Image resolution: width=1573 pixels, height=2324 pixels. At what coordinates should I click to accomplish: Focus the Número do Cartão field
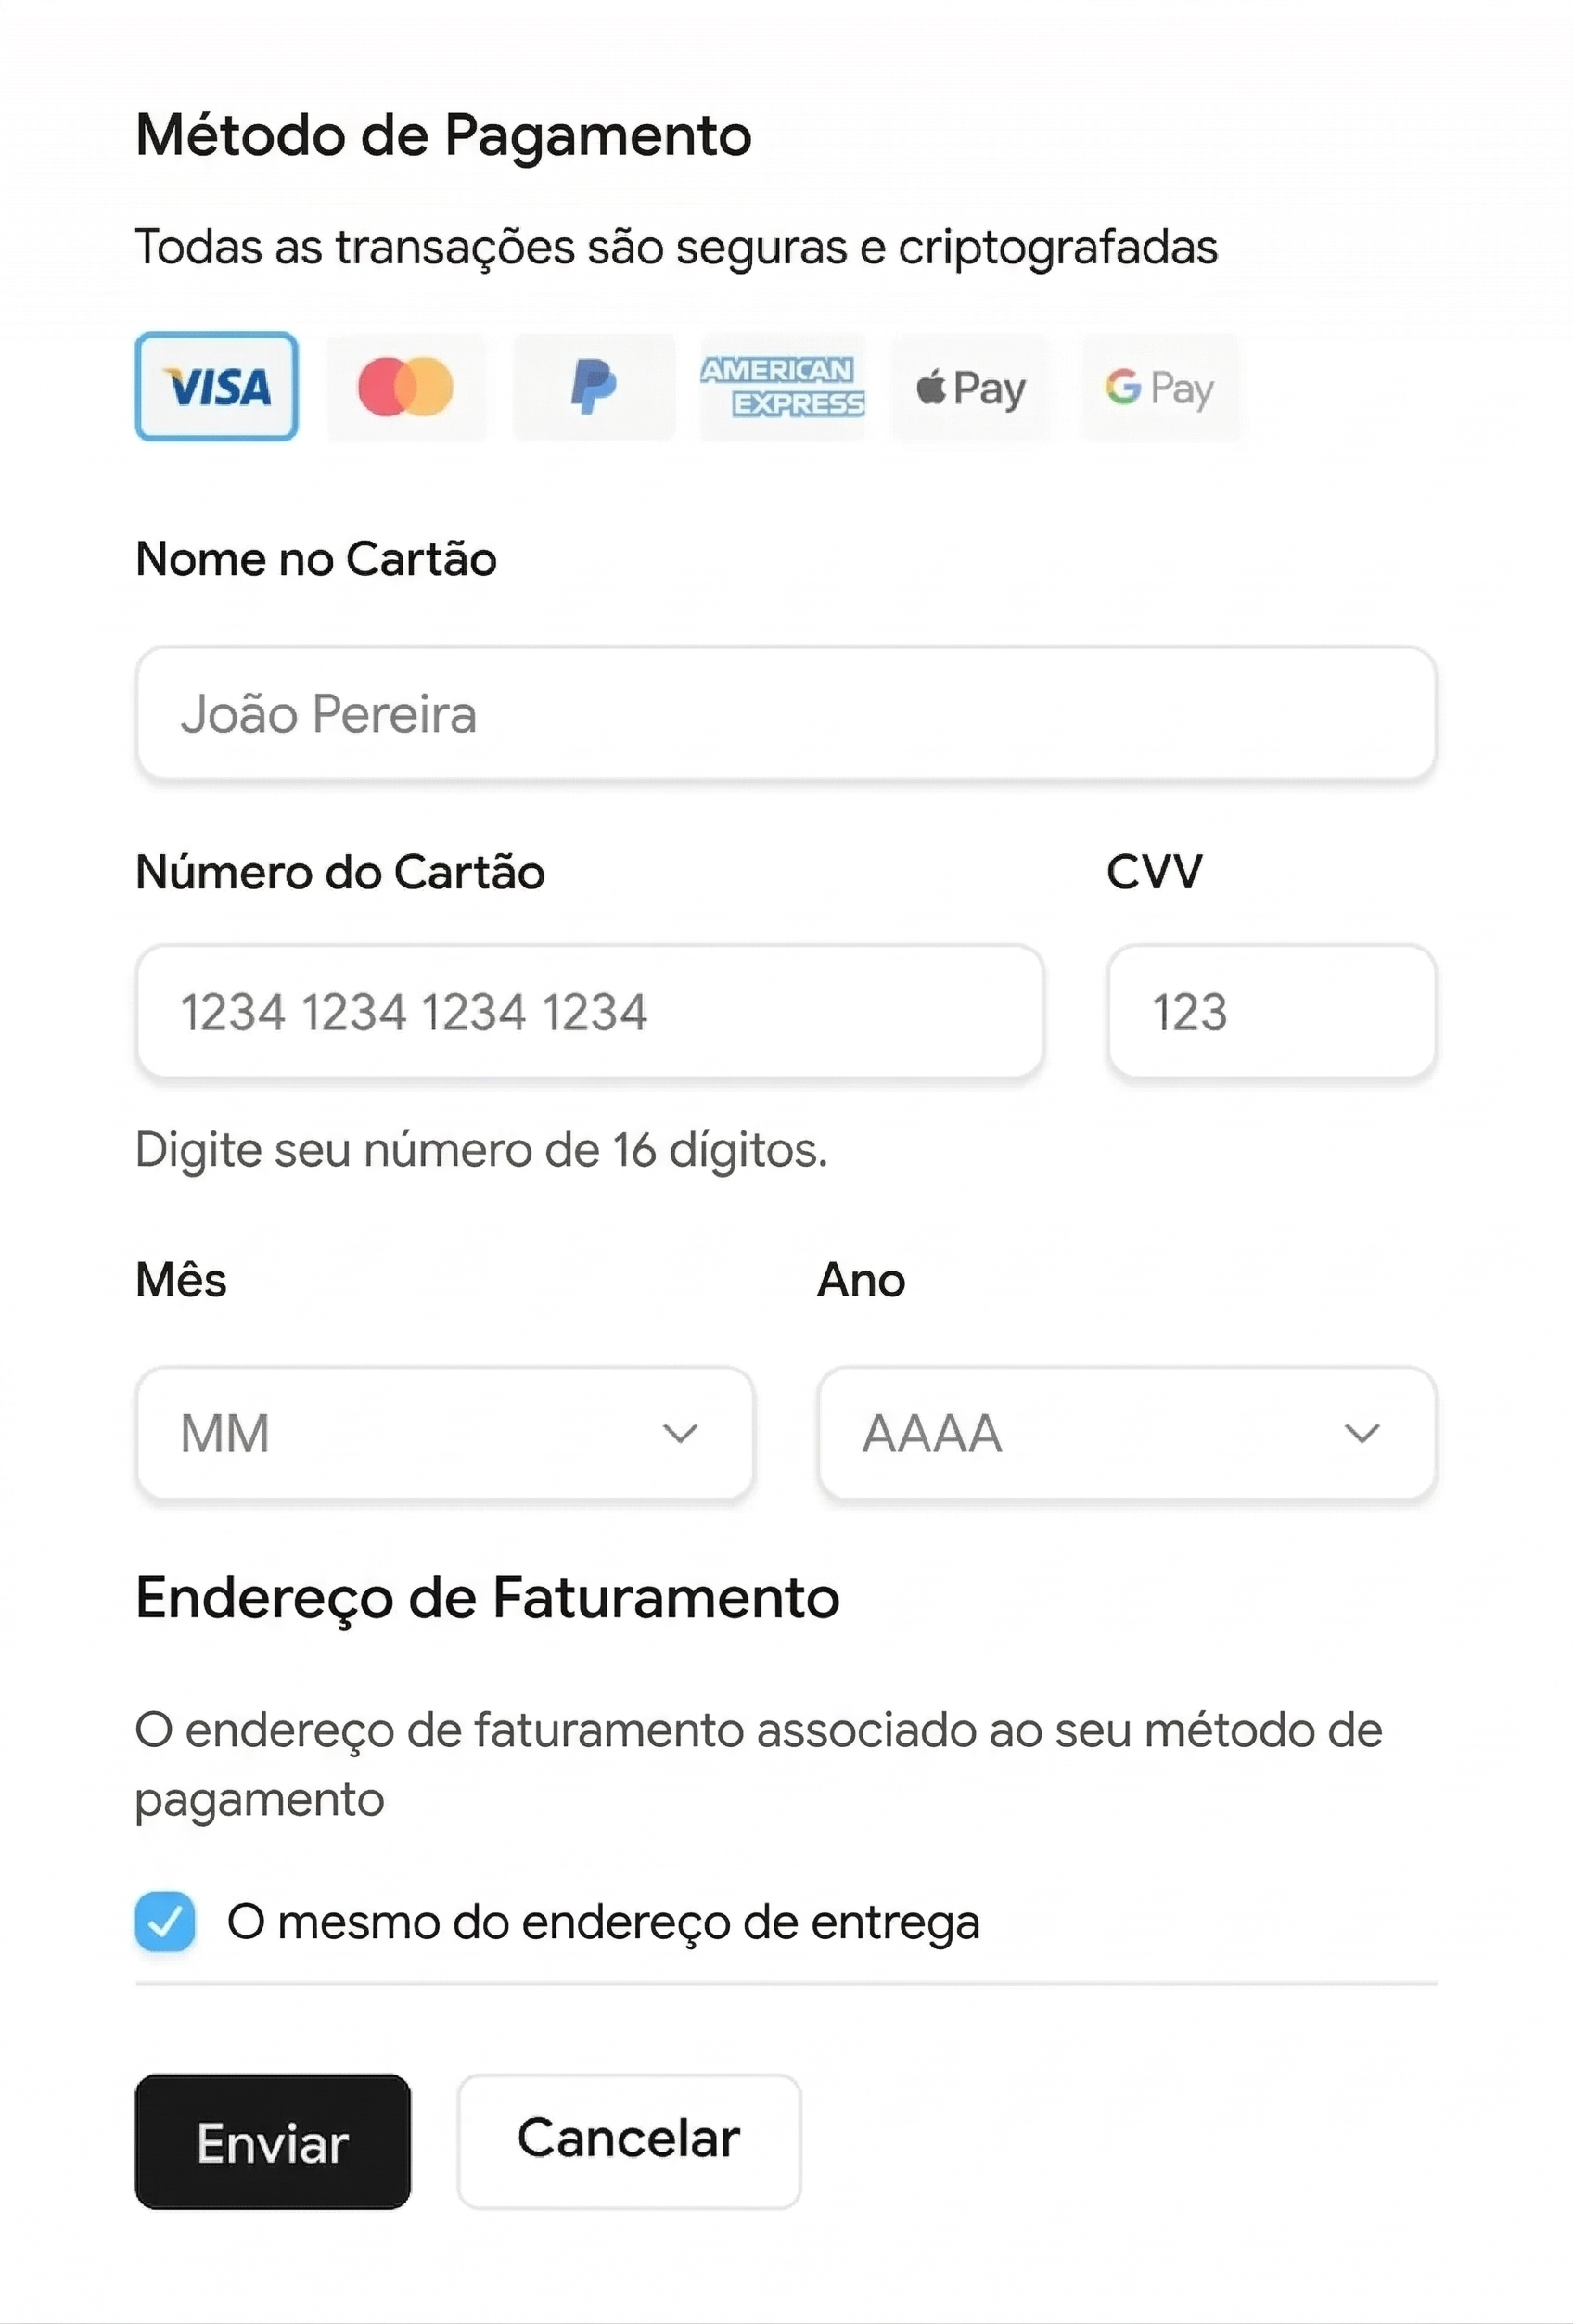[x=590, y=1011]
